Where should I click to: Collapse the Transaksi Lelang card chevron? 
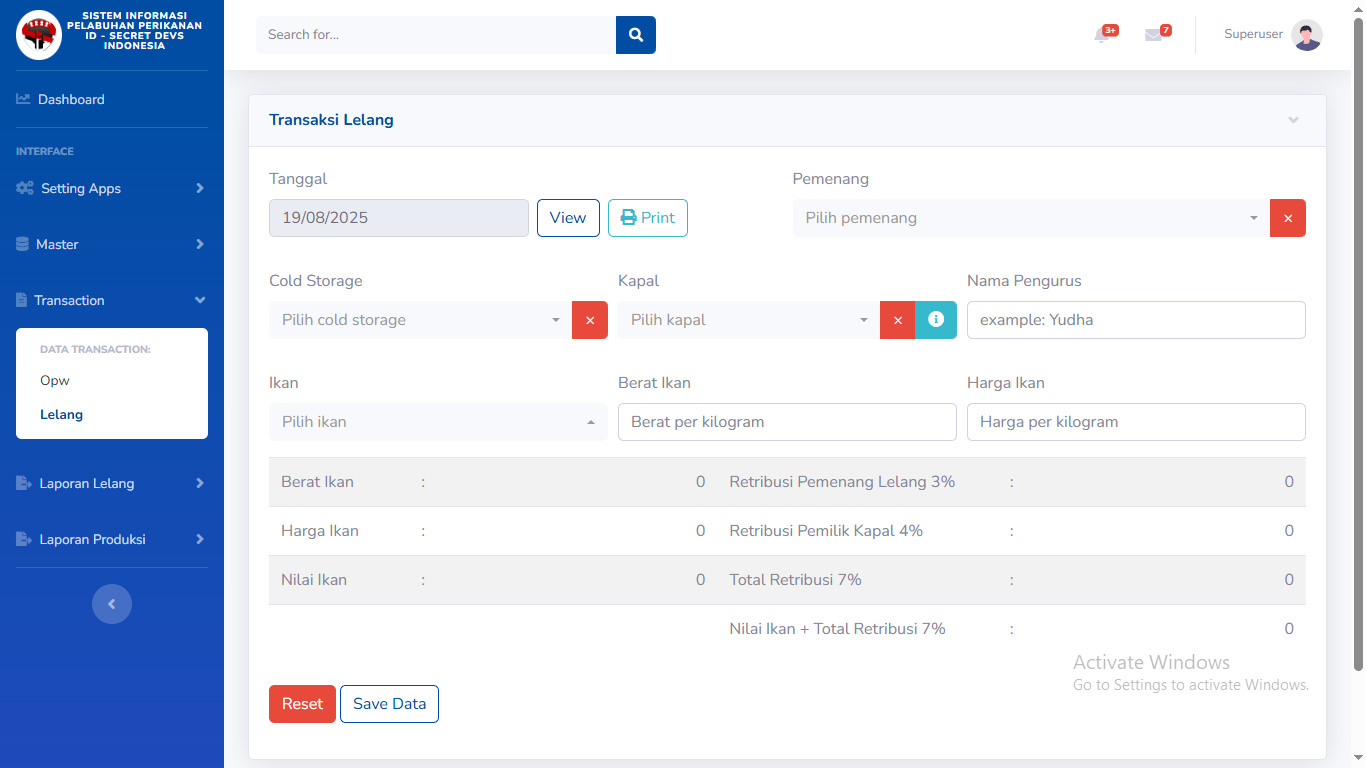(1293, 120)
